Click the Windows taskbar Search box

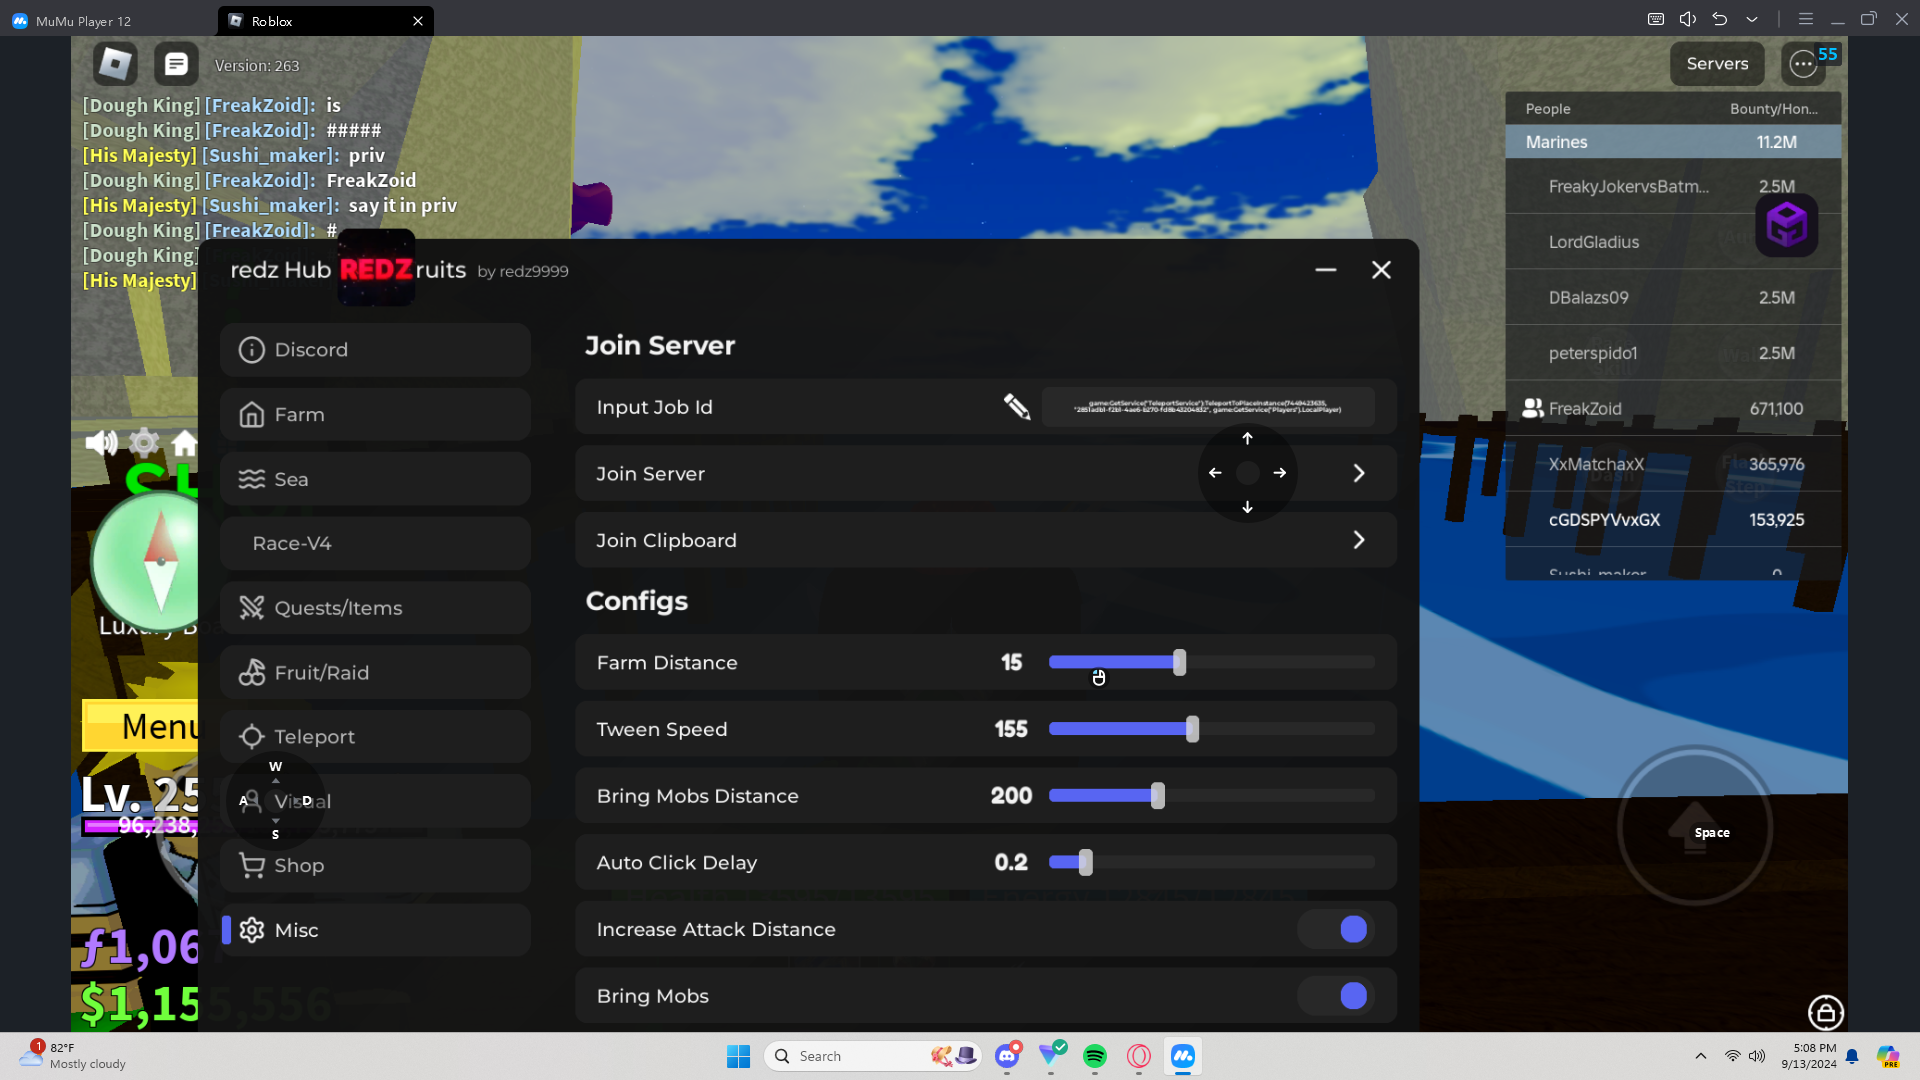coord(872,1056)
